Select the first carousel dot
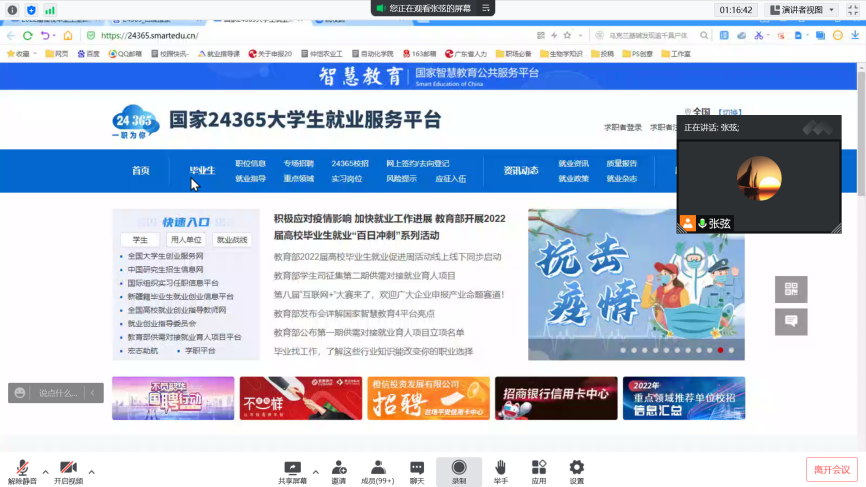This screenshot has height=487, width=866. pos(623,350)
